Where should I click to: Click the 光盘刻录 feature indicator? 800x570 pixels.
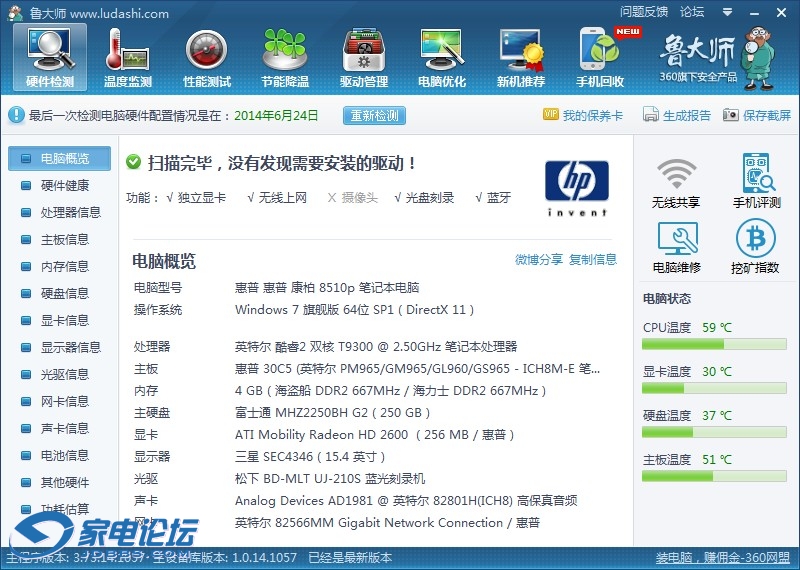[x=424, y=197]
